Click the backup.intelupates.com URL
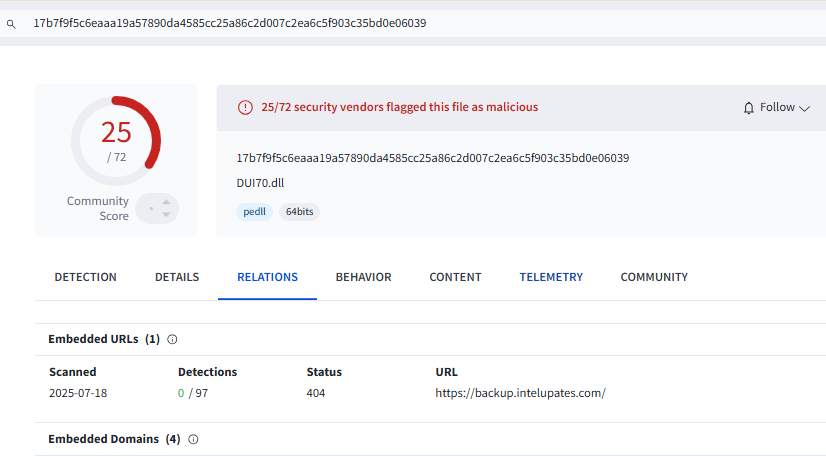This screenshot has height=456, width=826. point(520,393)
